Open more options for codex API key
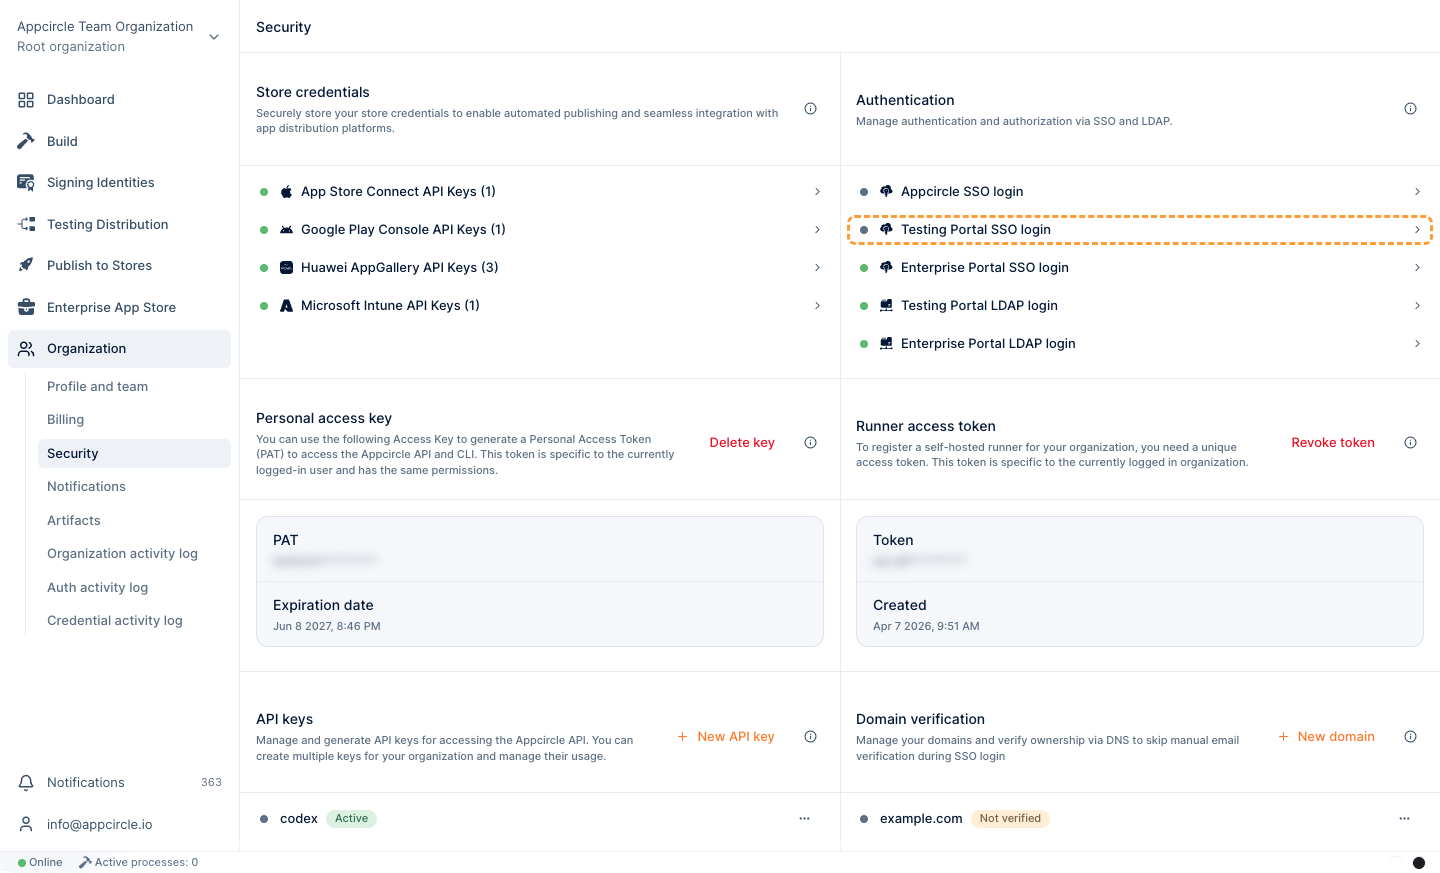The width and height of the screenshot is (1440, 873). point(804,819)
